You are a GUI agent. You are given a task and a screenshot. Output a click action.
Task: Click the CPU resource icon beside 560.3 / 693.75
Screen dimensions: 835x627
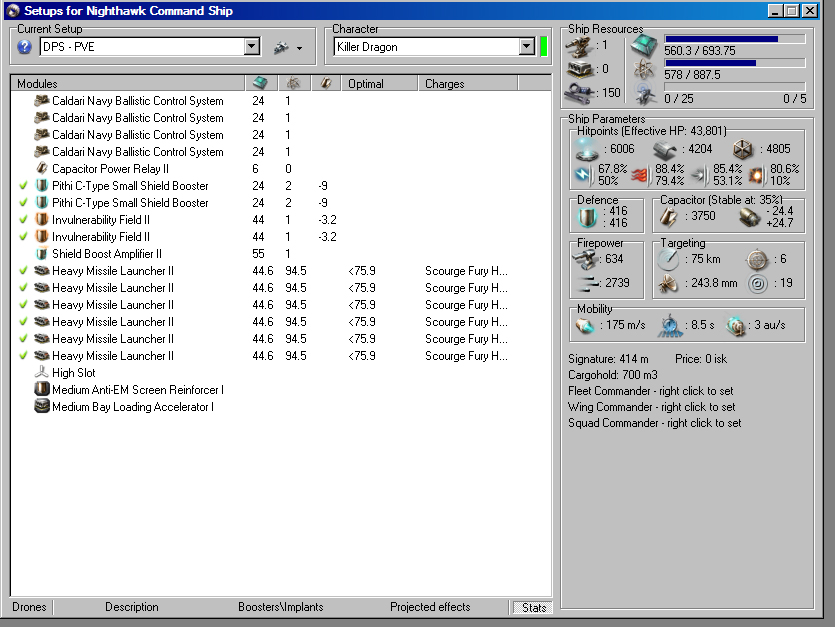(x=645, y=46)
